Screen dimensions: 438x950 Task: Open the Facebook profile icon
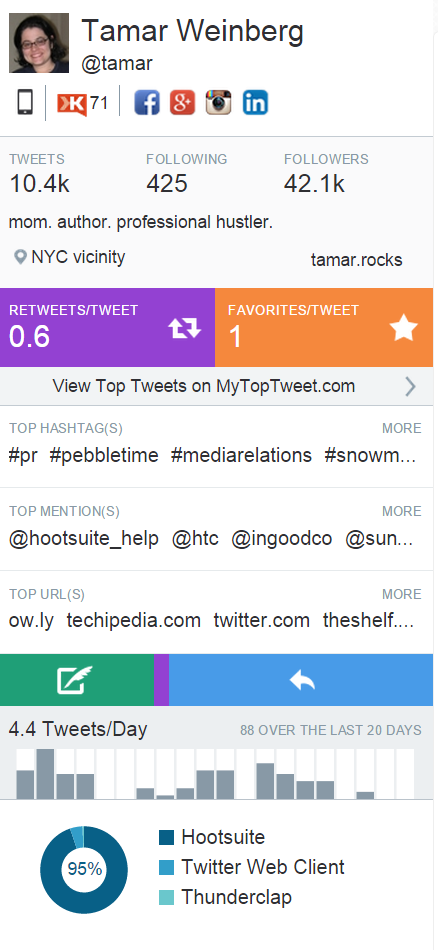point(147,102)
